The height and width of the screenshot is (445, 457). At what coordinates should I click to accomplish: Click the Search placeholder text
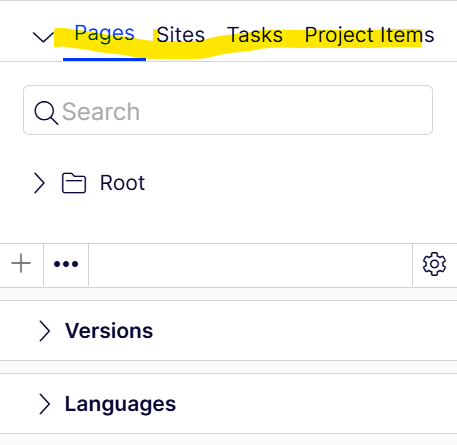(101, 111)
